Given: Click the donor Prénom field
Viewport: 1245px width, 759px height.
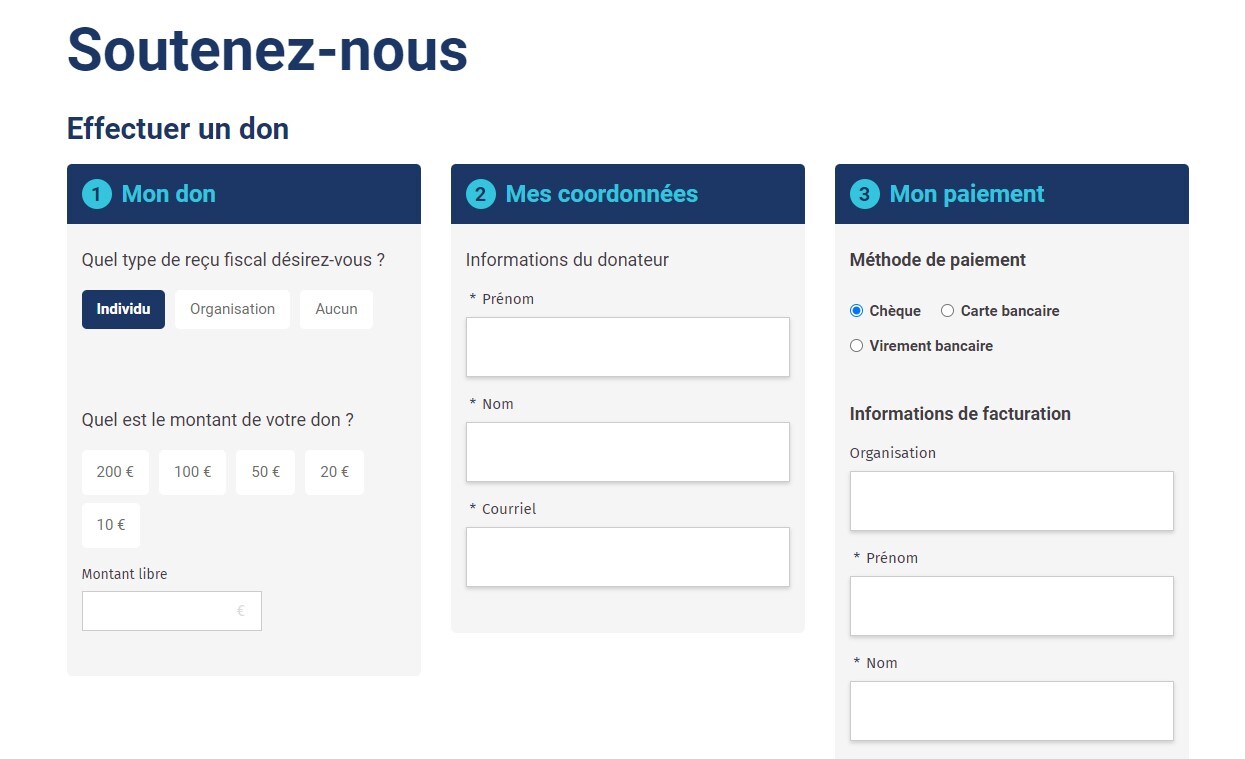Looking at the screenshot, I should (x=627, y=347).
